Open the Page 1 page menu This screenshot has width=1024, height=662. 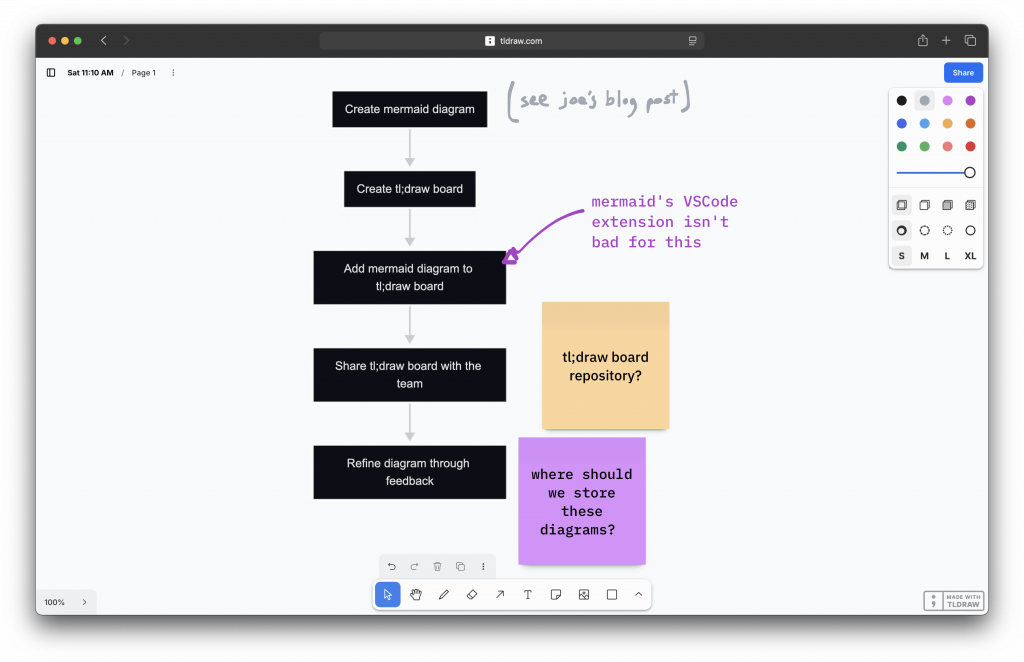[x=144, y=73]
